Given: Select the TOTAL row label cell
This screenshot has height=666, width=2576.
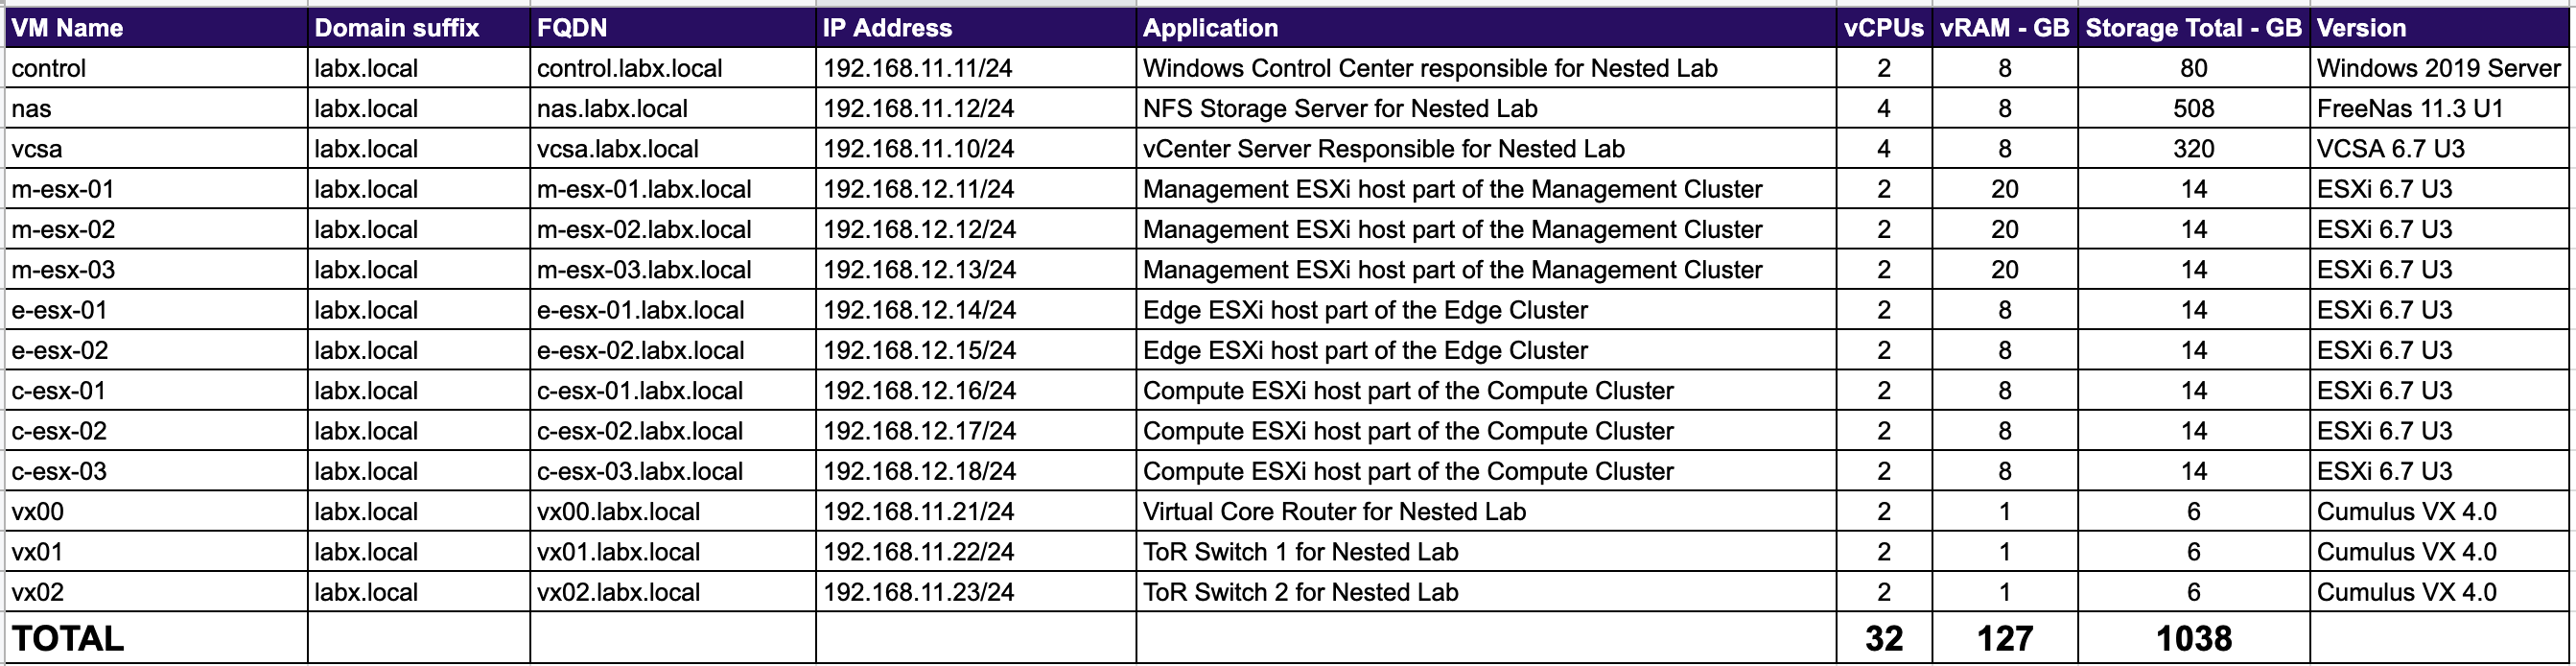Looking at the screenshot, I should pos(68,639).
